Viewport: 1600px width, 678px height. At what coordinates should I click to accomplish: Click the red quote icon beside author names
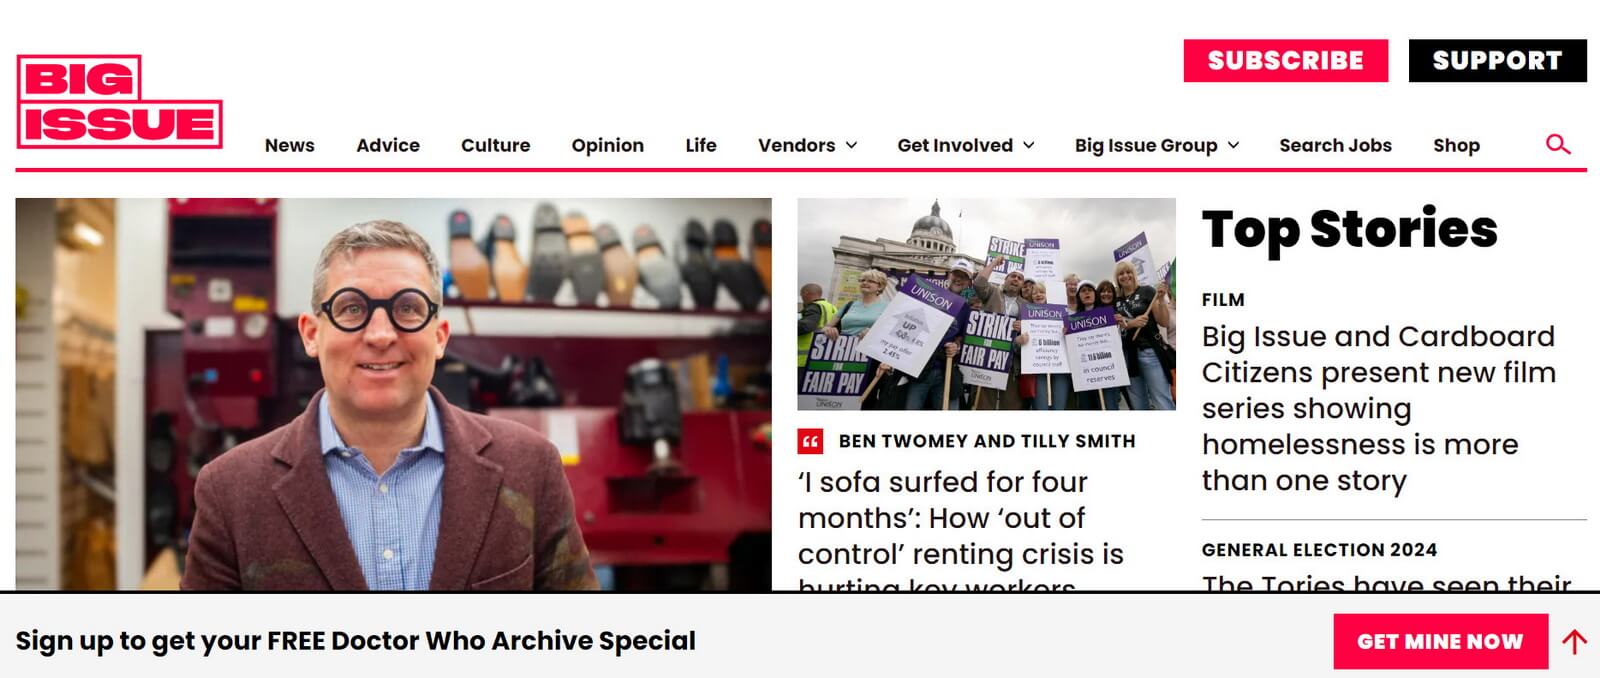coord(810,441)
